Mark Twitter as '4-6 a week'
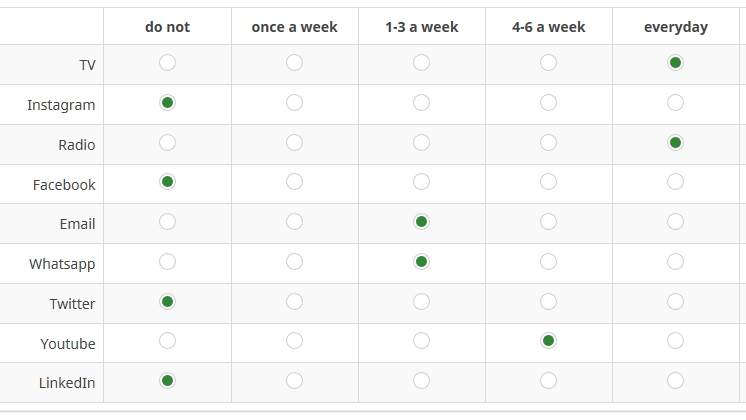The image size is (746, 420). [548, 302]
